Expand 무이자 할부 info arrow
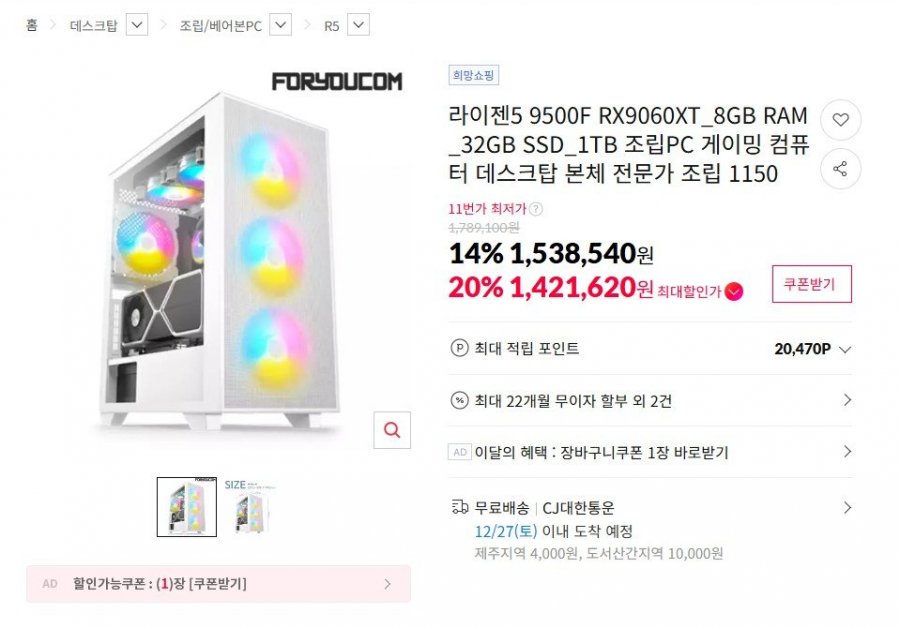Viewport: 900px width, 628px height. pos(847,400)
